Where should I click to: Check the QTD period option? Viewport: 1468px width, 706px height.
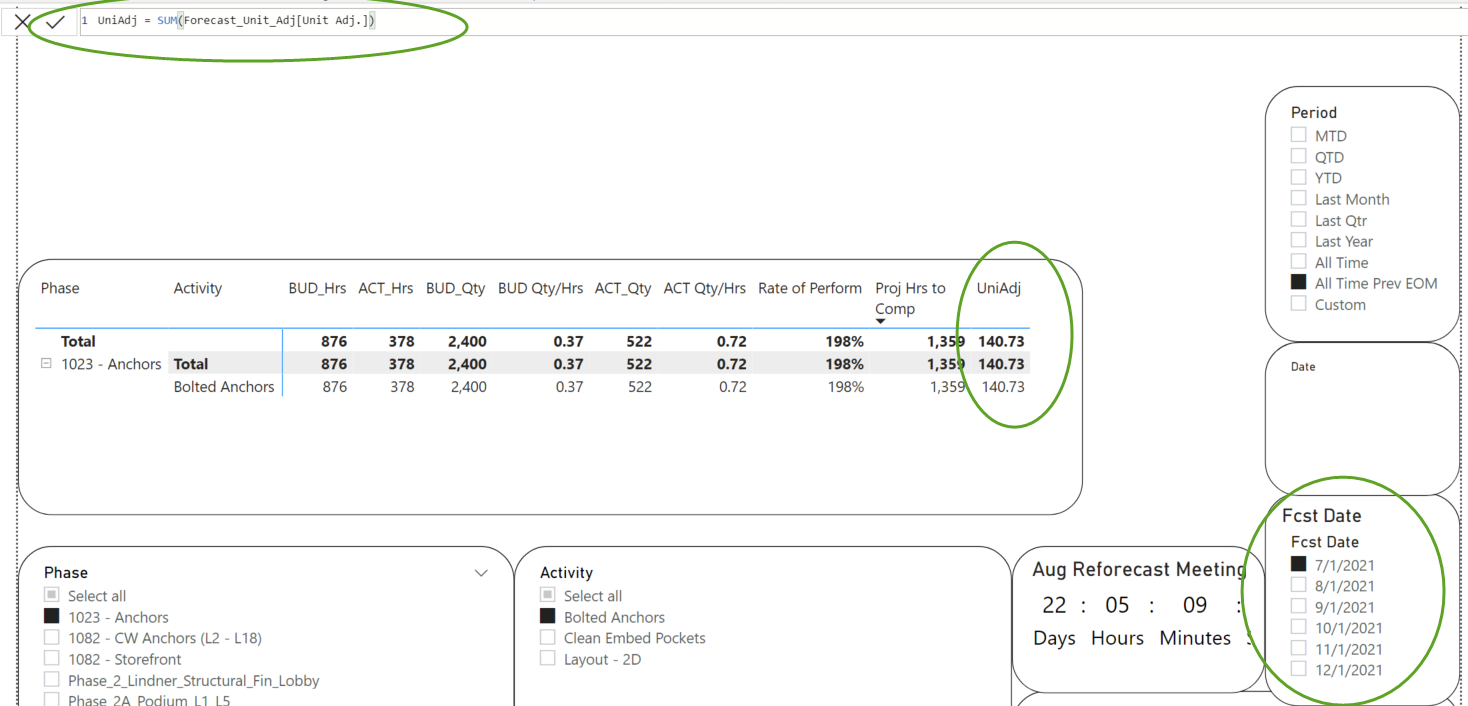1298,156
